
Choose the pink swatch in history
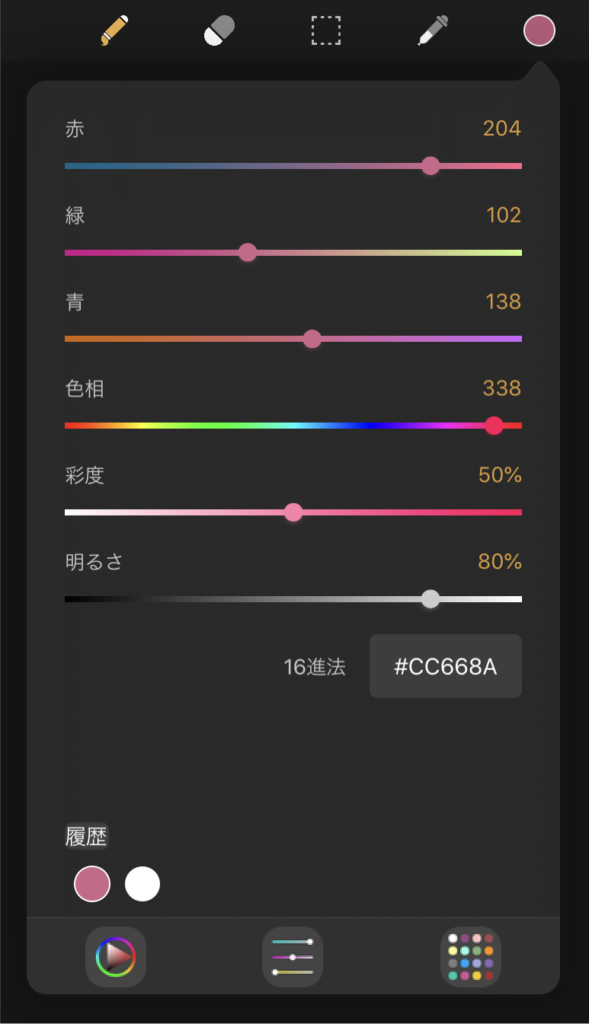click(x=92, y=884)
